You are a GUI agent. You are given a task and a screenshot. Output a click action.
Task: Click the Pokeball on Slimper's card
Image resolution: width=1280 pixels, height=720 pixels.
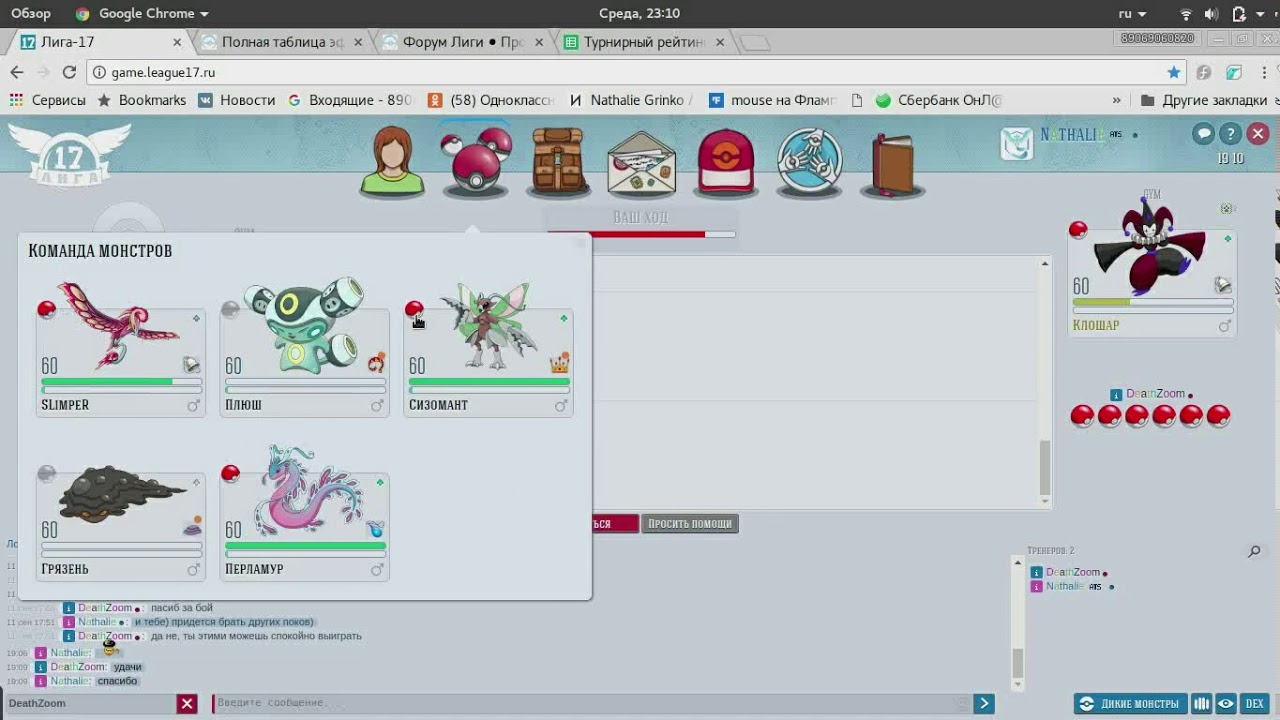[x=46, y=310]
